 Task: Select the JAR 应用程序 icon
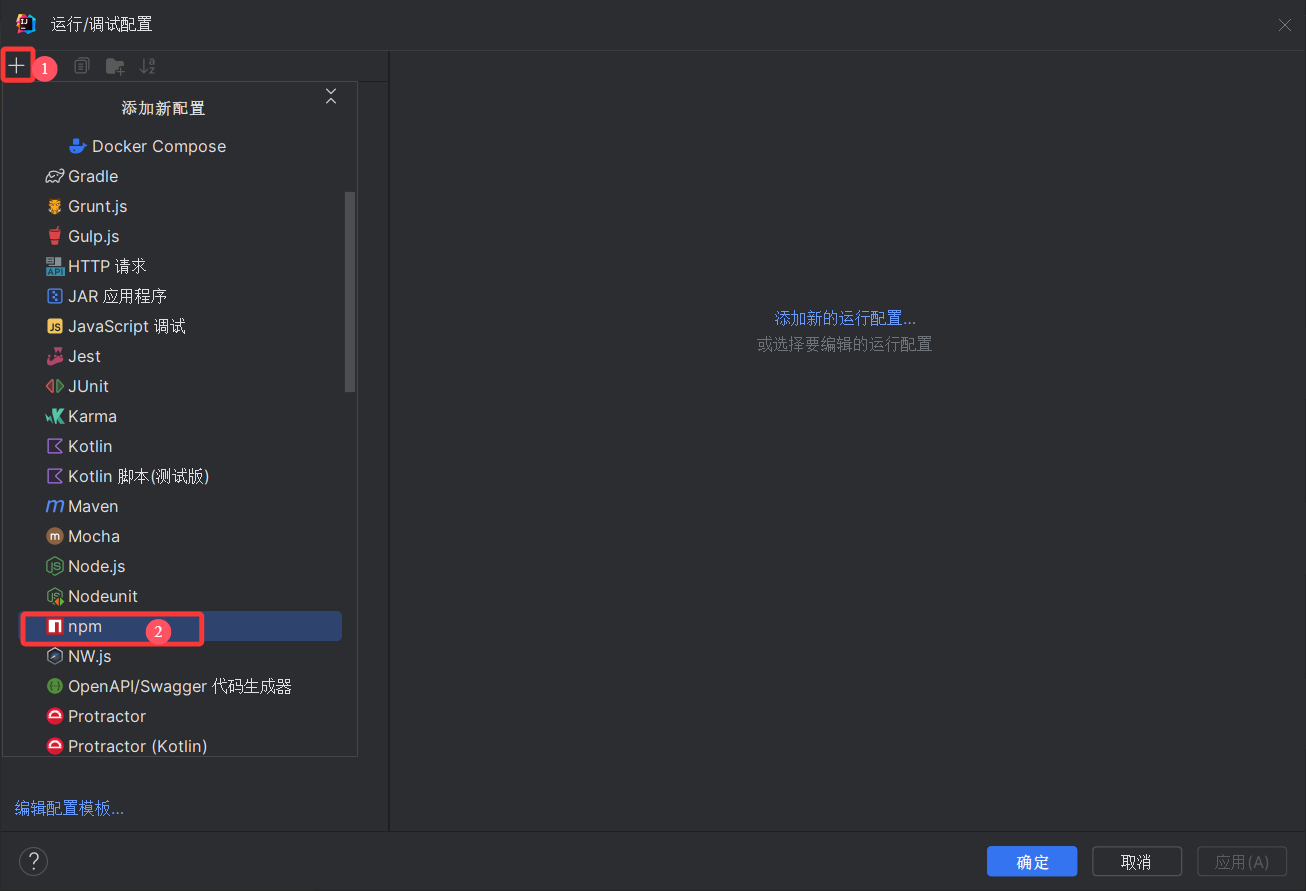click(x=55, y=296)
